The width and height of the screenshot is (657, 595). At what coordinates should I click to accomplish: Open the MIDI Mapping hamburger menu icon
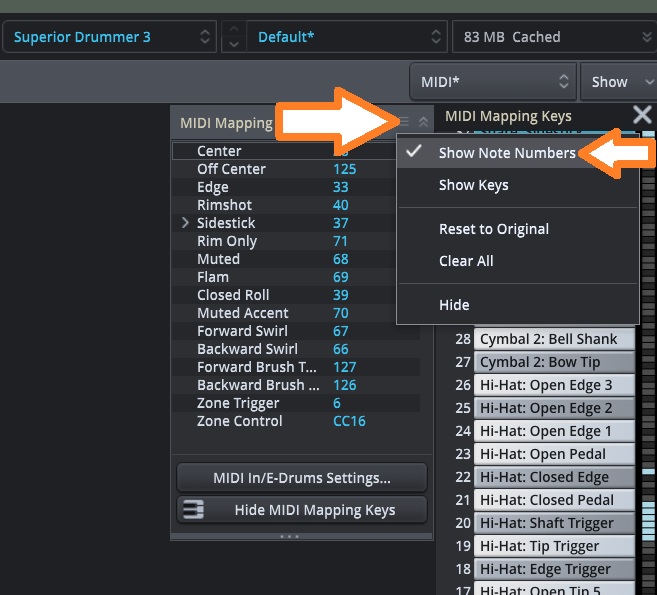(404, 122)
